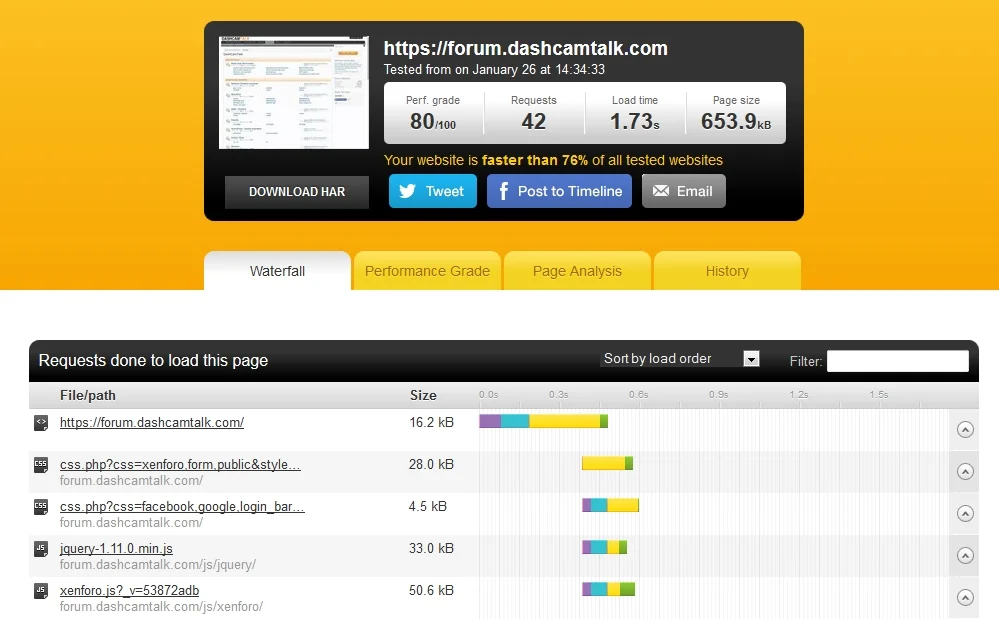Screen dimensions: 999x619
Task: Open the css.php?css=facebook.google.login_bar link
Action: pyautogui.click(x=182, y=507)
